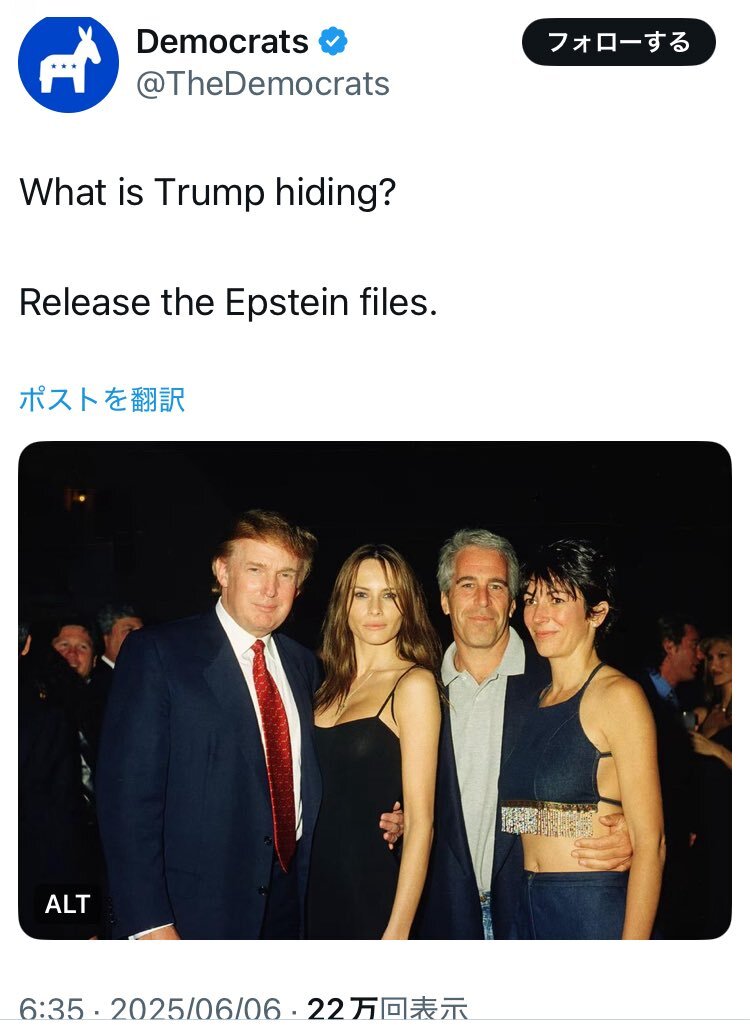Click the 2025/06/06 post date

[x=196, y=1009]
